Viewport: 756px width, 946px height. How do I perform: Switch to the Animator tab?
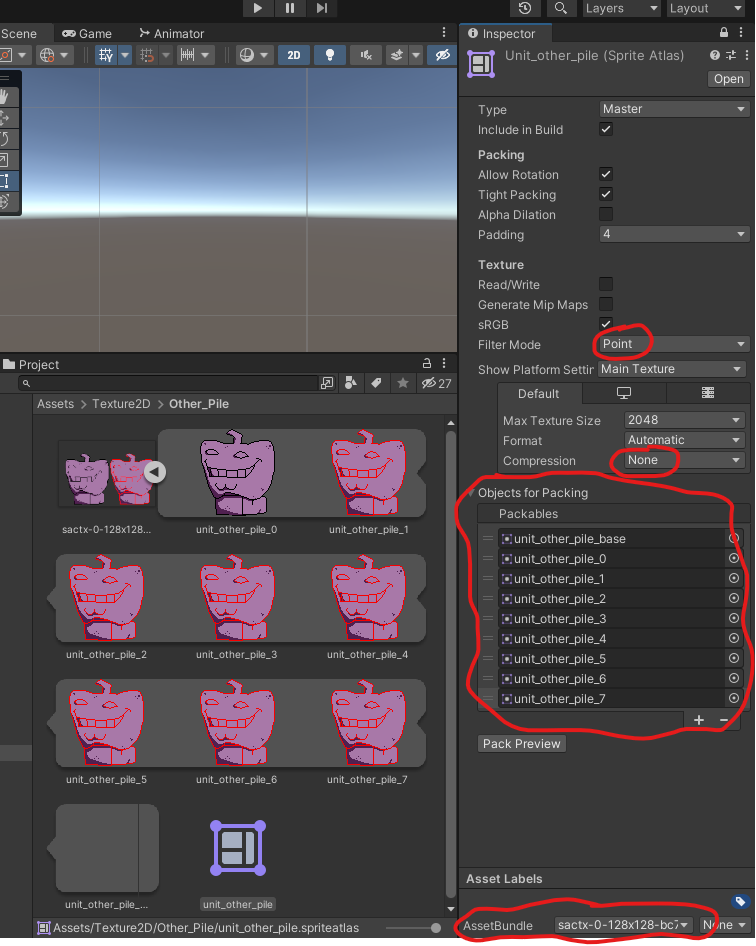[x=171, y=33]
